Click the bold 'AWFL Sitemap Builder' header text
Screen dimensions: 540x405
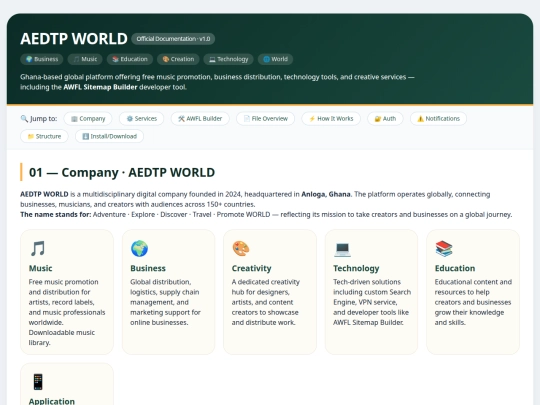[x=100, y=87]
